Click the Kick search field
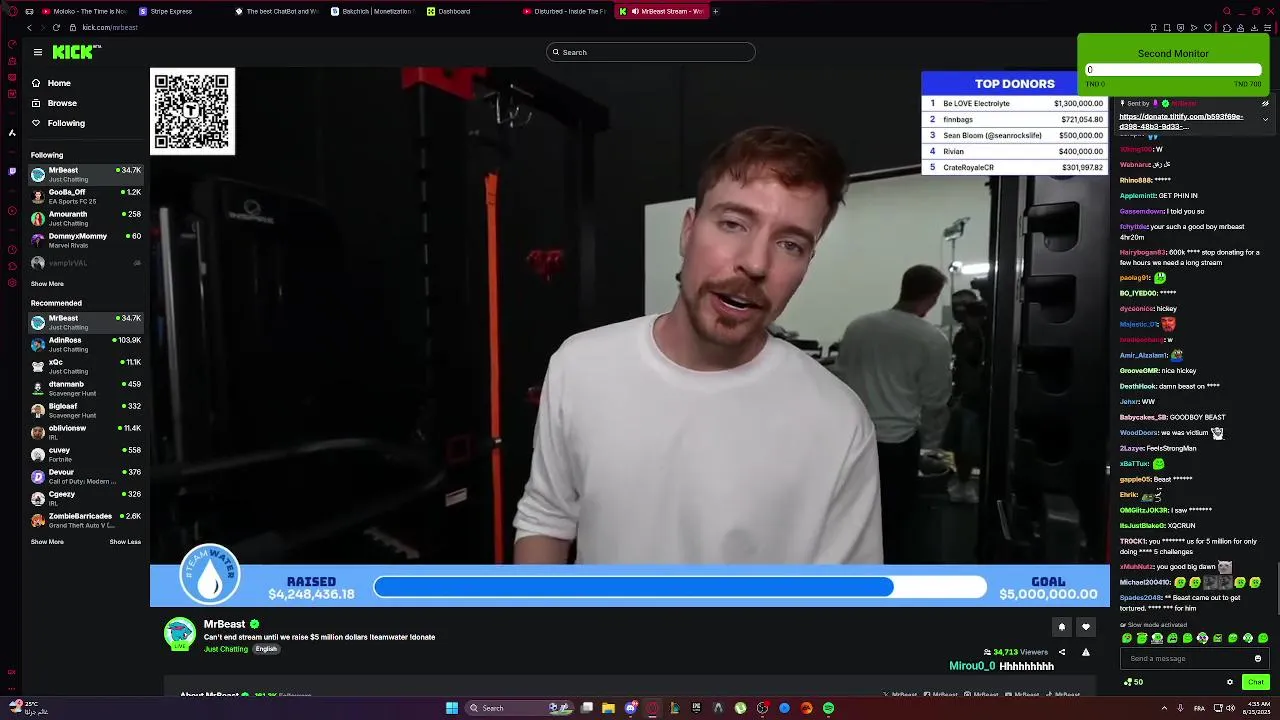 (651, 52)
